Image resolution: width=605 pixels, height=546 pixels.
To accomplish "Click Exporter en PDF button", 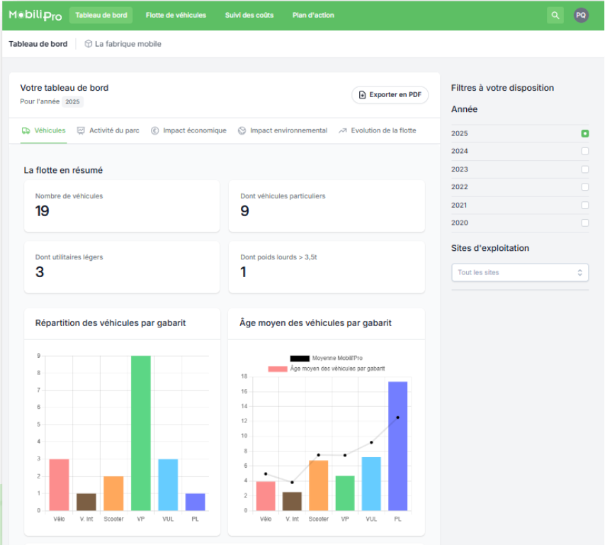I will (390, 95).
